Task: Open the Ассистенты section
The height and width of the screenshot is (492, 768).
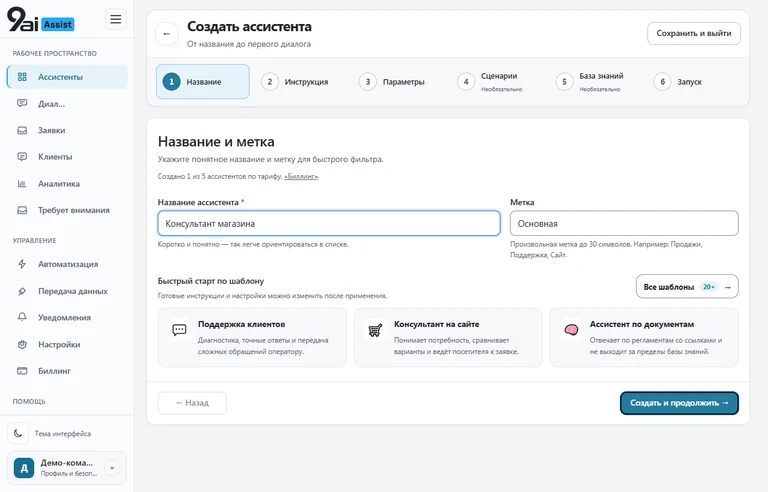Action: (x=67, y=77)
